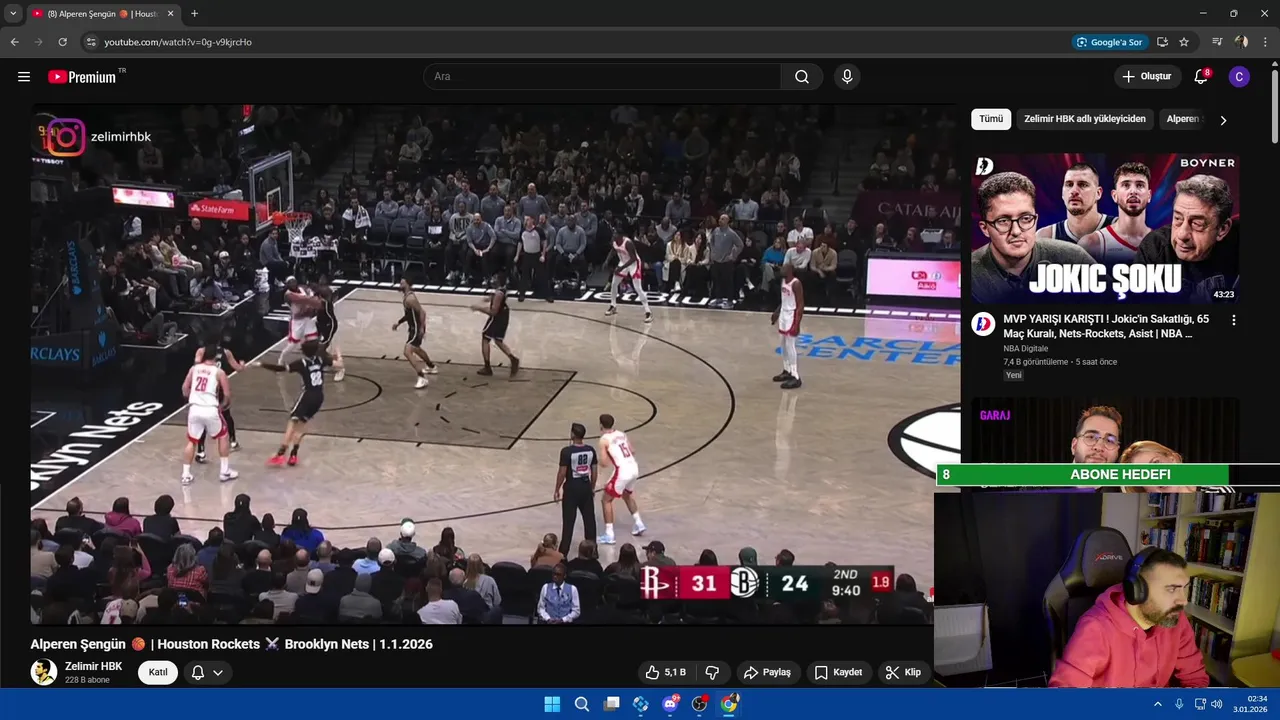Viewport: 1280px width, 720px height.
Task: View site information icon in address bar
Action: coord(90,42)
